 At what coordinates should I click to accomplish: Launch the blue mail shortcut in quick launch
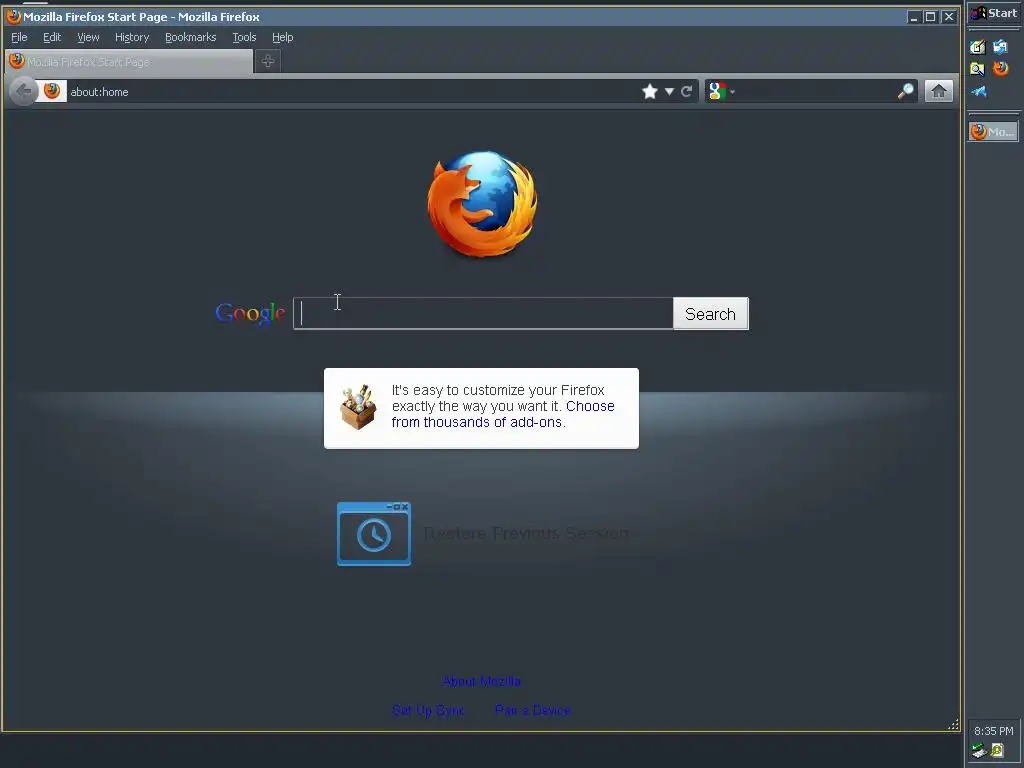(1000, 46)
